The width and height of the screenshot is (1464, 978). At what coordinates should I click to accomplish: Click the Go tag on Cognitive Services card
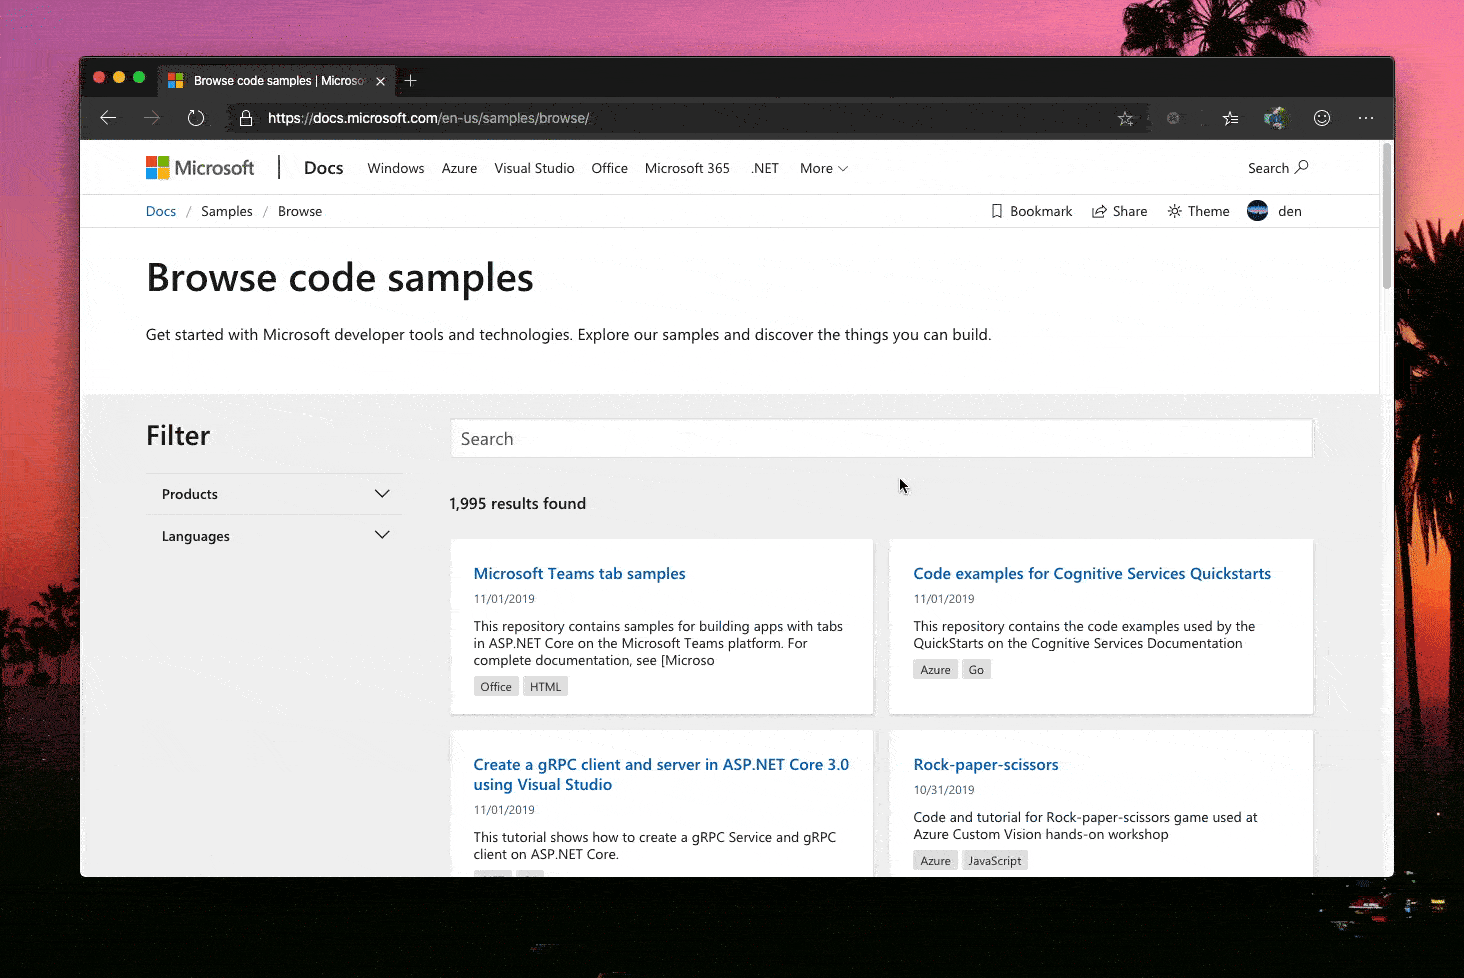tap(976, 670)
